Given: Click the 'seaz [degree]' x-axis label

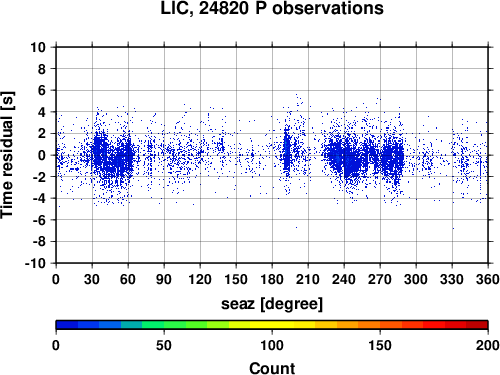Looking at the screenshot, I should tap(272, 304).
